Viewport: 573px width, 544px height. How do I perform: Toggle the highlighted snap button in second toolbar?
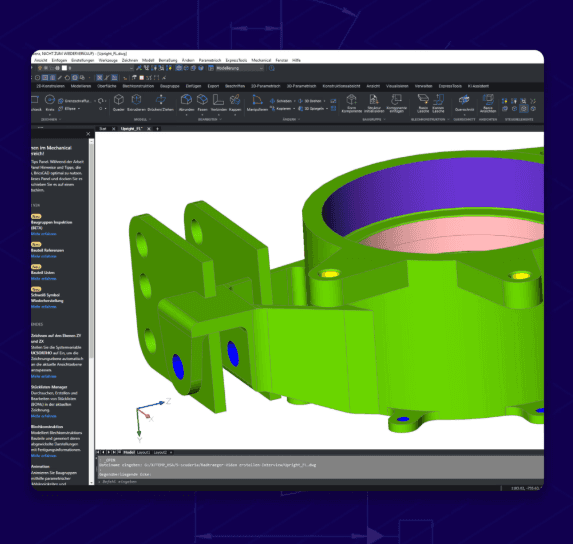click(99, 78)
